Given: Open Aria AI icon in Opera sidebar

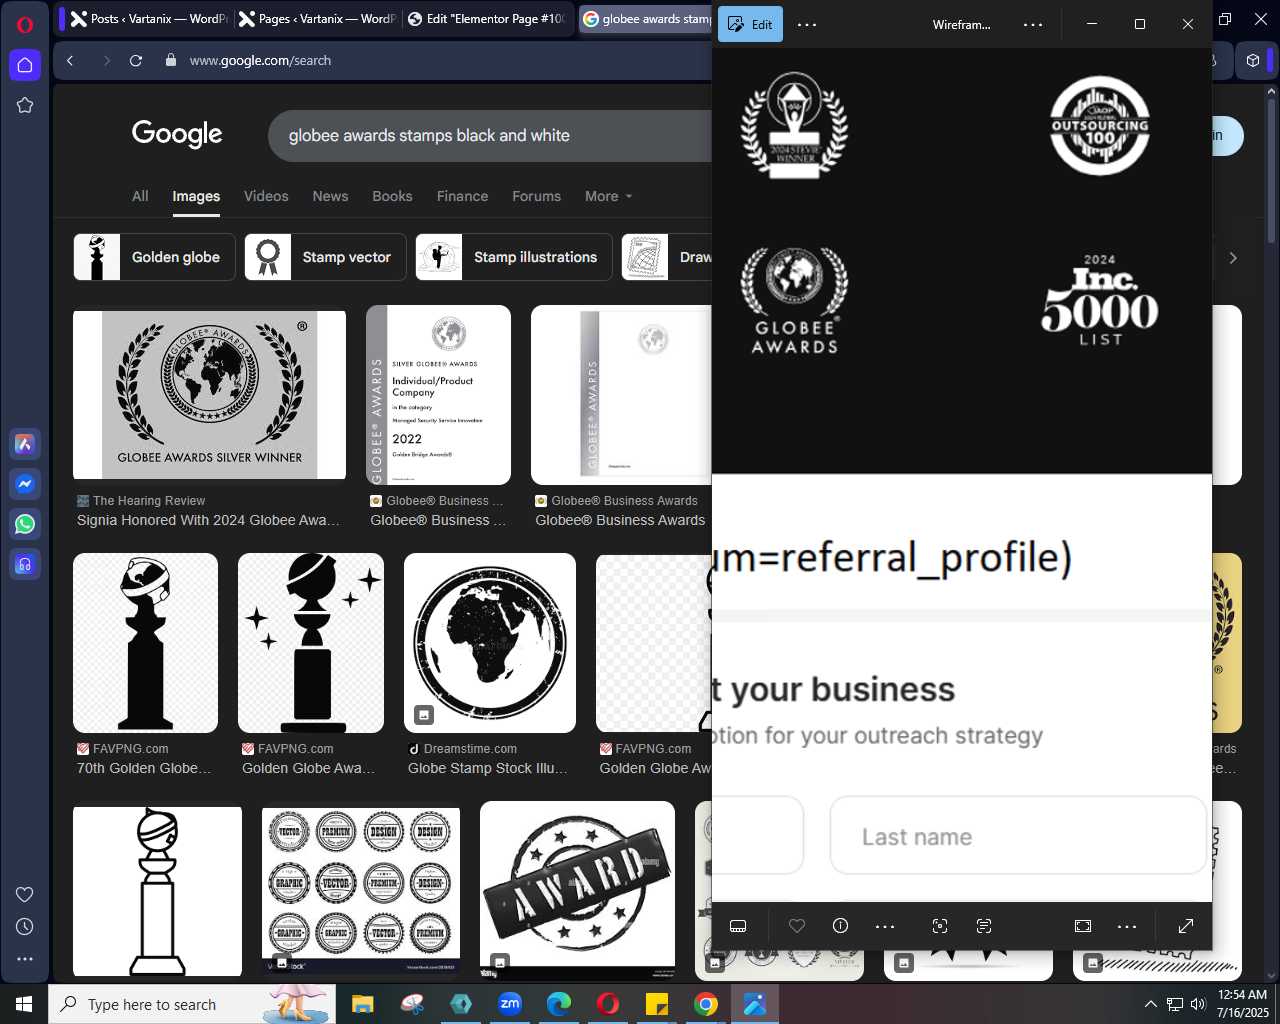Looking at the screenshot, I should pyautogui.click(x=25, y=444).
